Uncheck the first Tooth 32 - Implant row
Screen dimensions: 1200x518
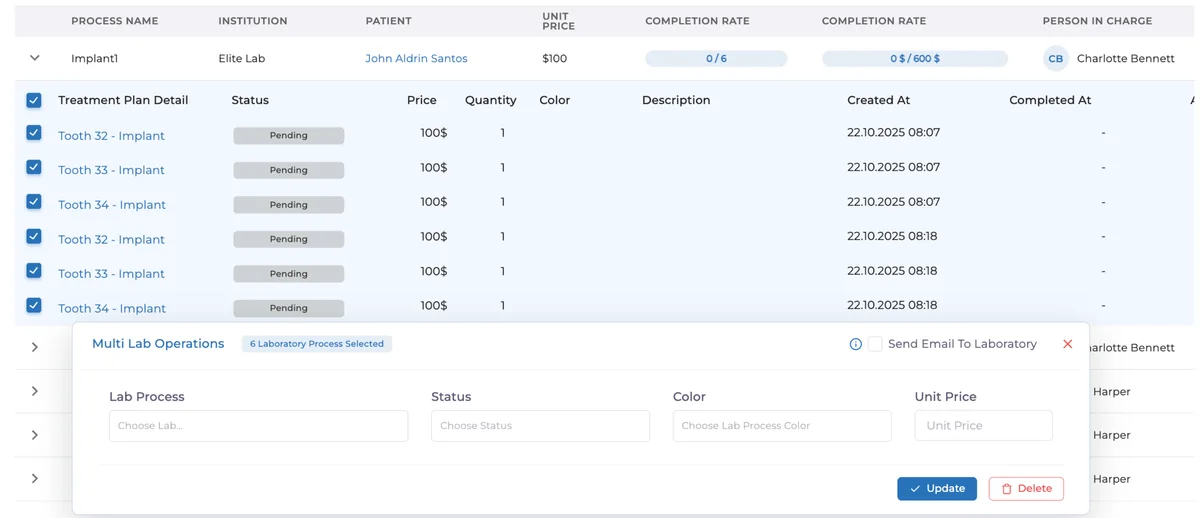point(34,133)
